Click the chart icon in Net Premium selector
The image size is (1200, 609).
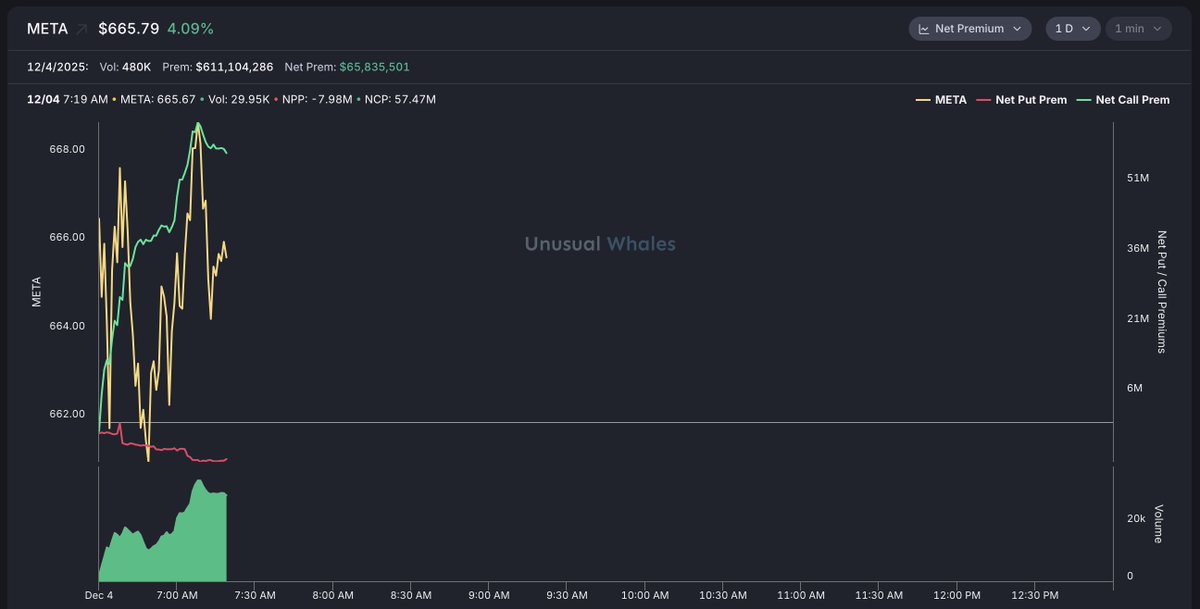[x=923, y=29]
